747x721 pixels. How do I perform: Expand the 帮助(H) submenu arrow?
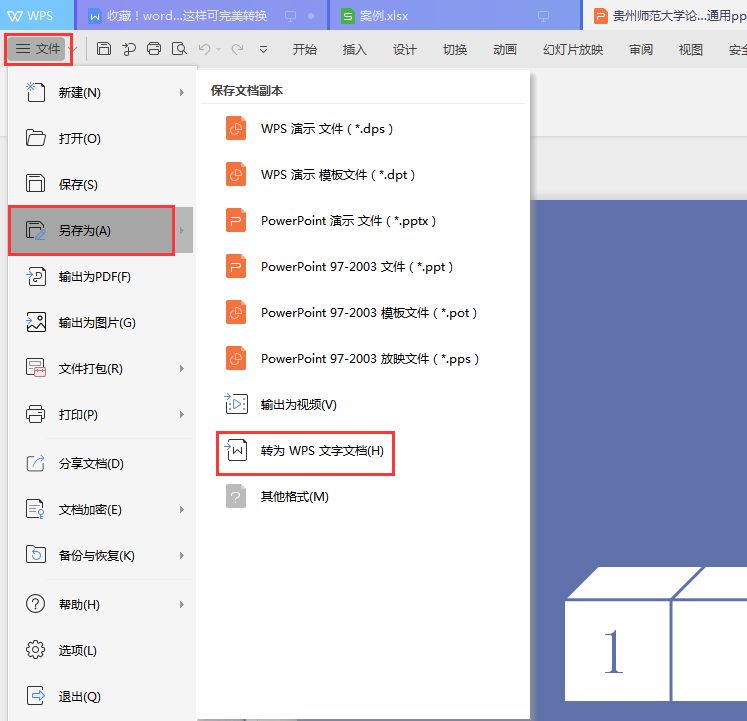coord(182,605)
